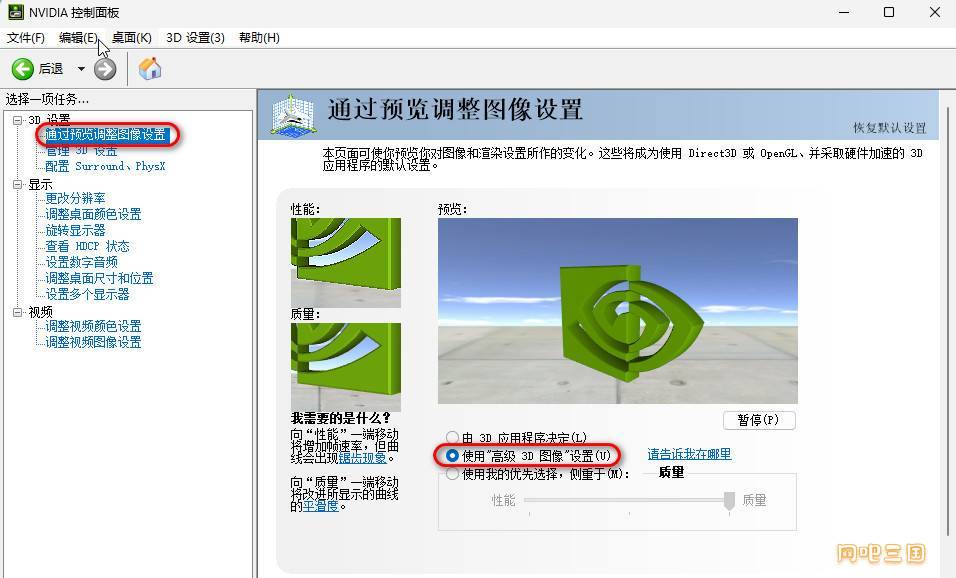This screenshot has height=578, width=956.
Task: Open the Back history dropdown arrow
Action: [81, 69]
